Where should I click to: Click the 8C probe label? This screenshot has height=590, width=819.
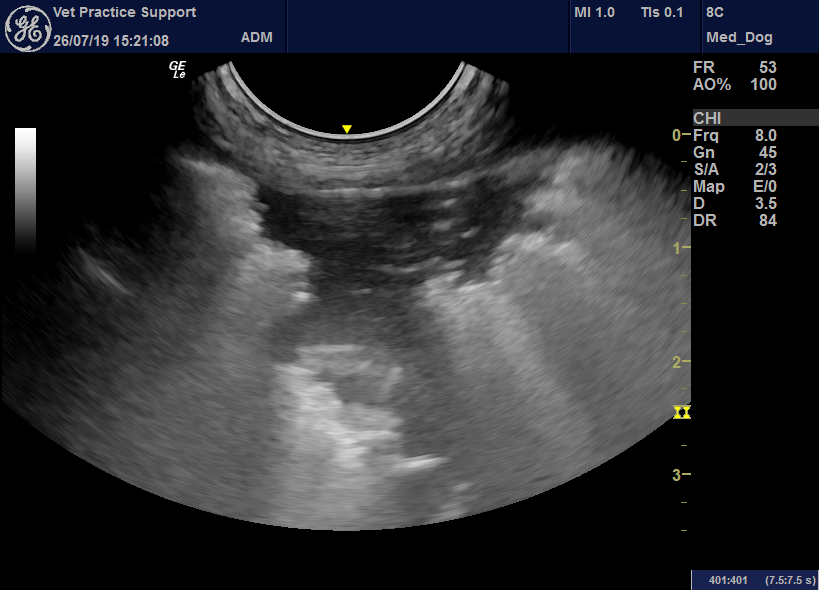pos(715,13)
